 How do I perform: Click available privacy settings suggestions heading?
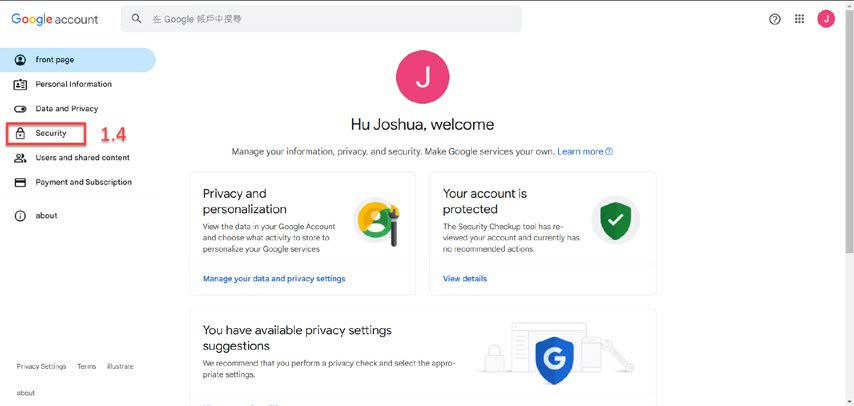[x=297, y=338]
